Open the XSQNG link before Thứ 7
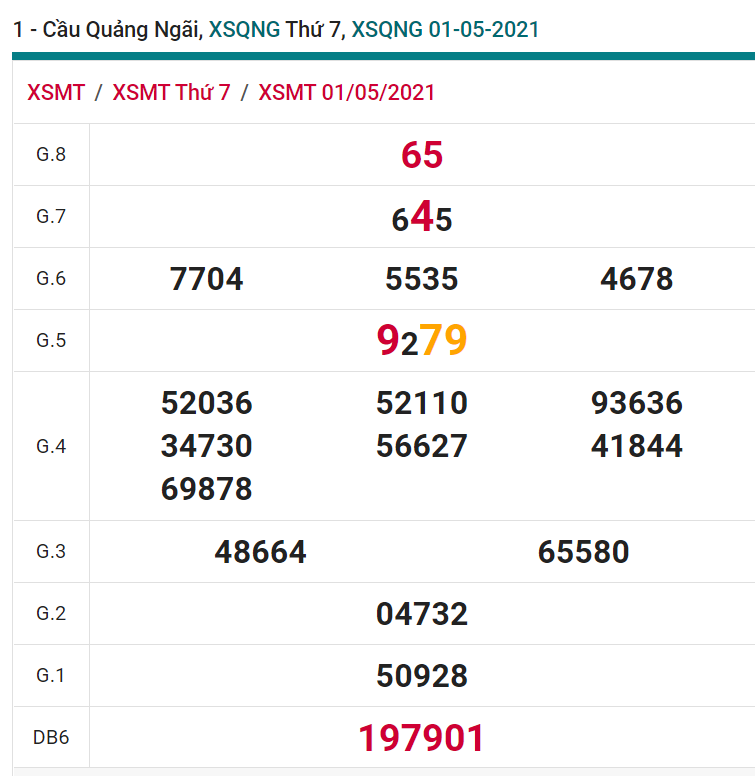 [x=244, y=30]
